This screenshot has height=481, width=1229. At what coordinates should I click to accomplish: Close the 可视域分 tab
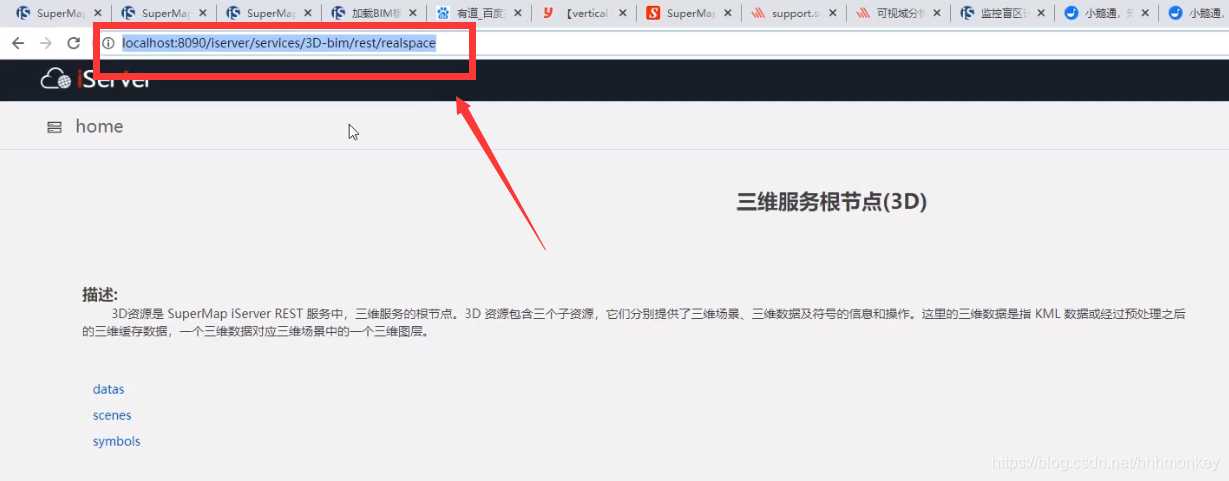[x=938, y=14]
